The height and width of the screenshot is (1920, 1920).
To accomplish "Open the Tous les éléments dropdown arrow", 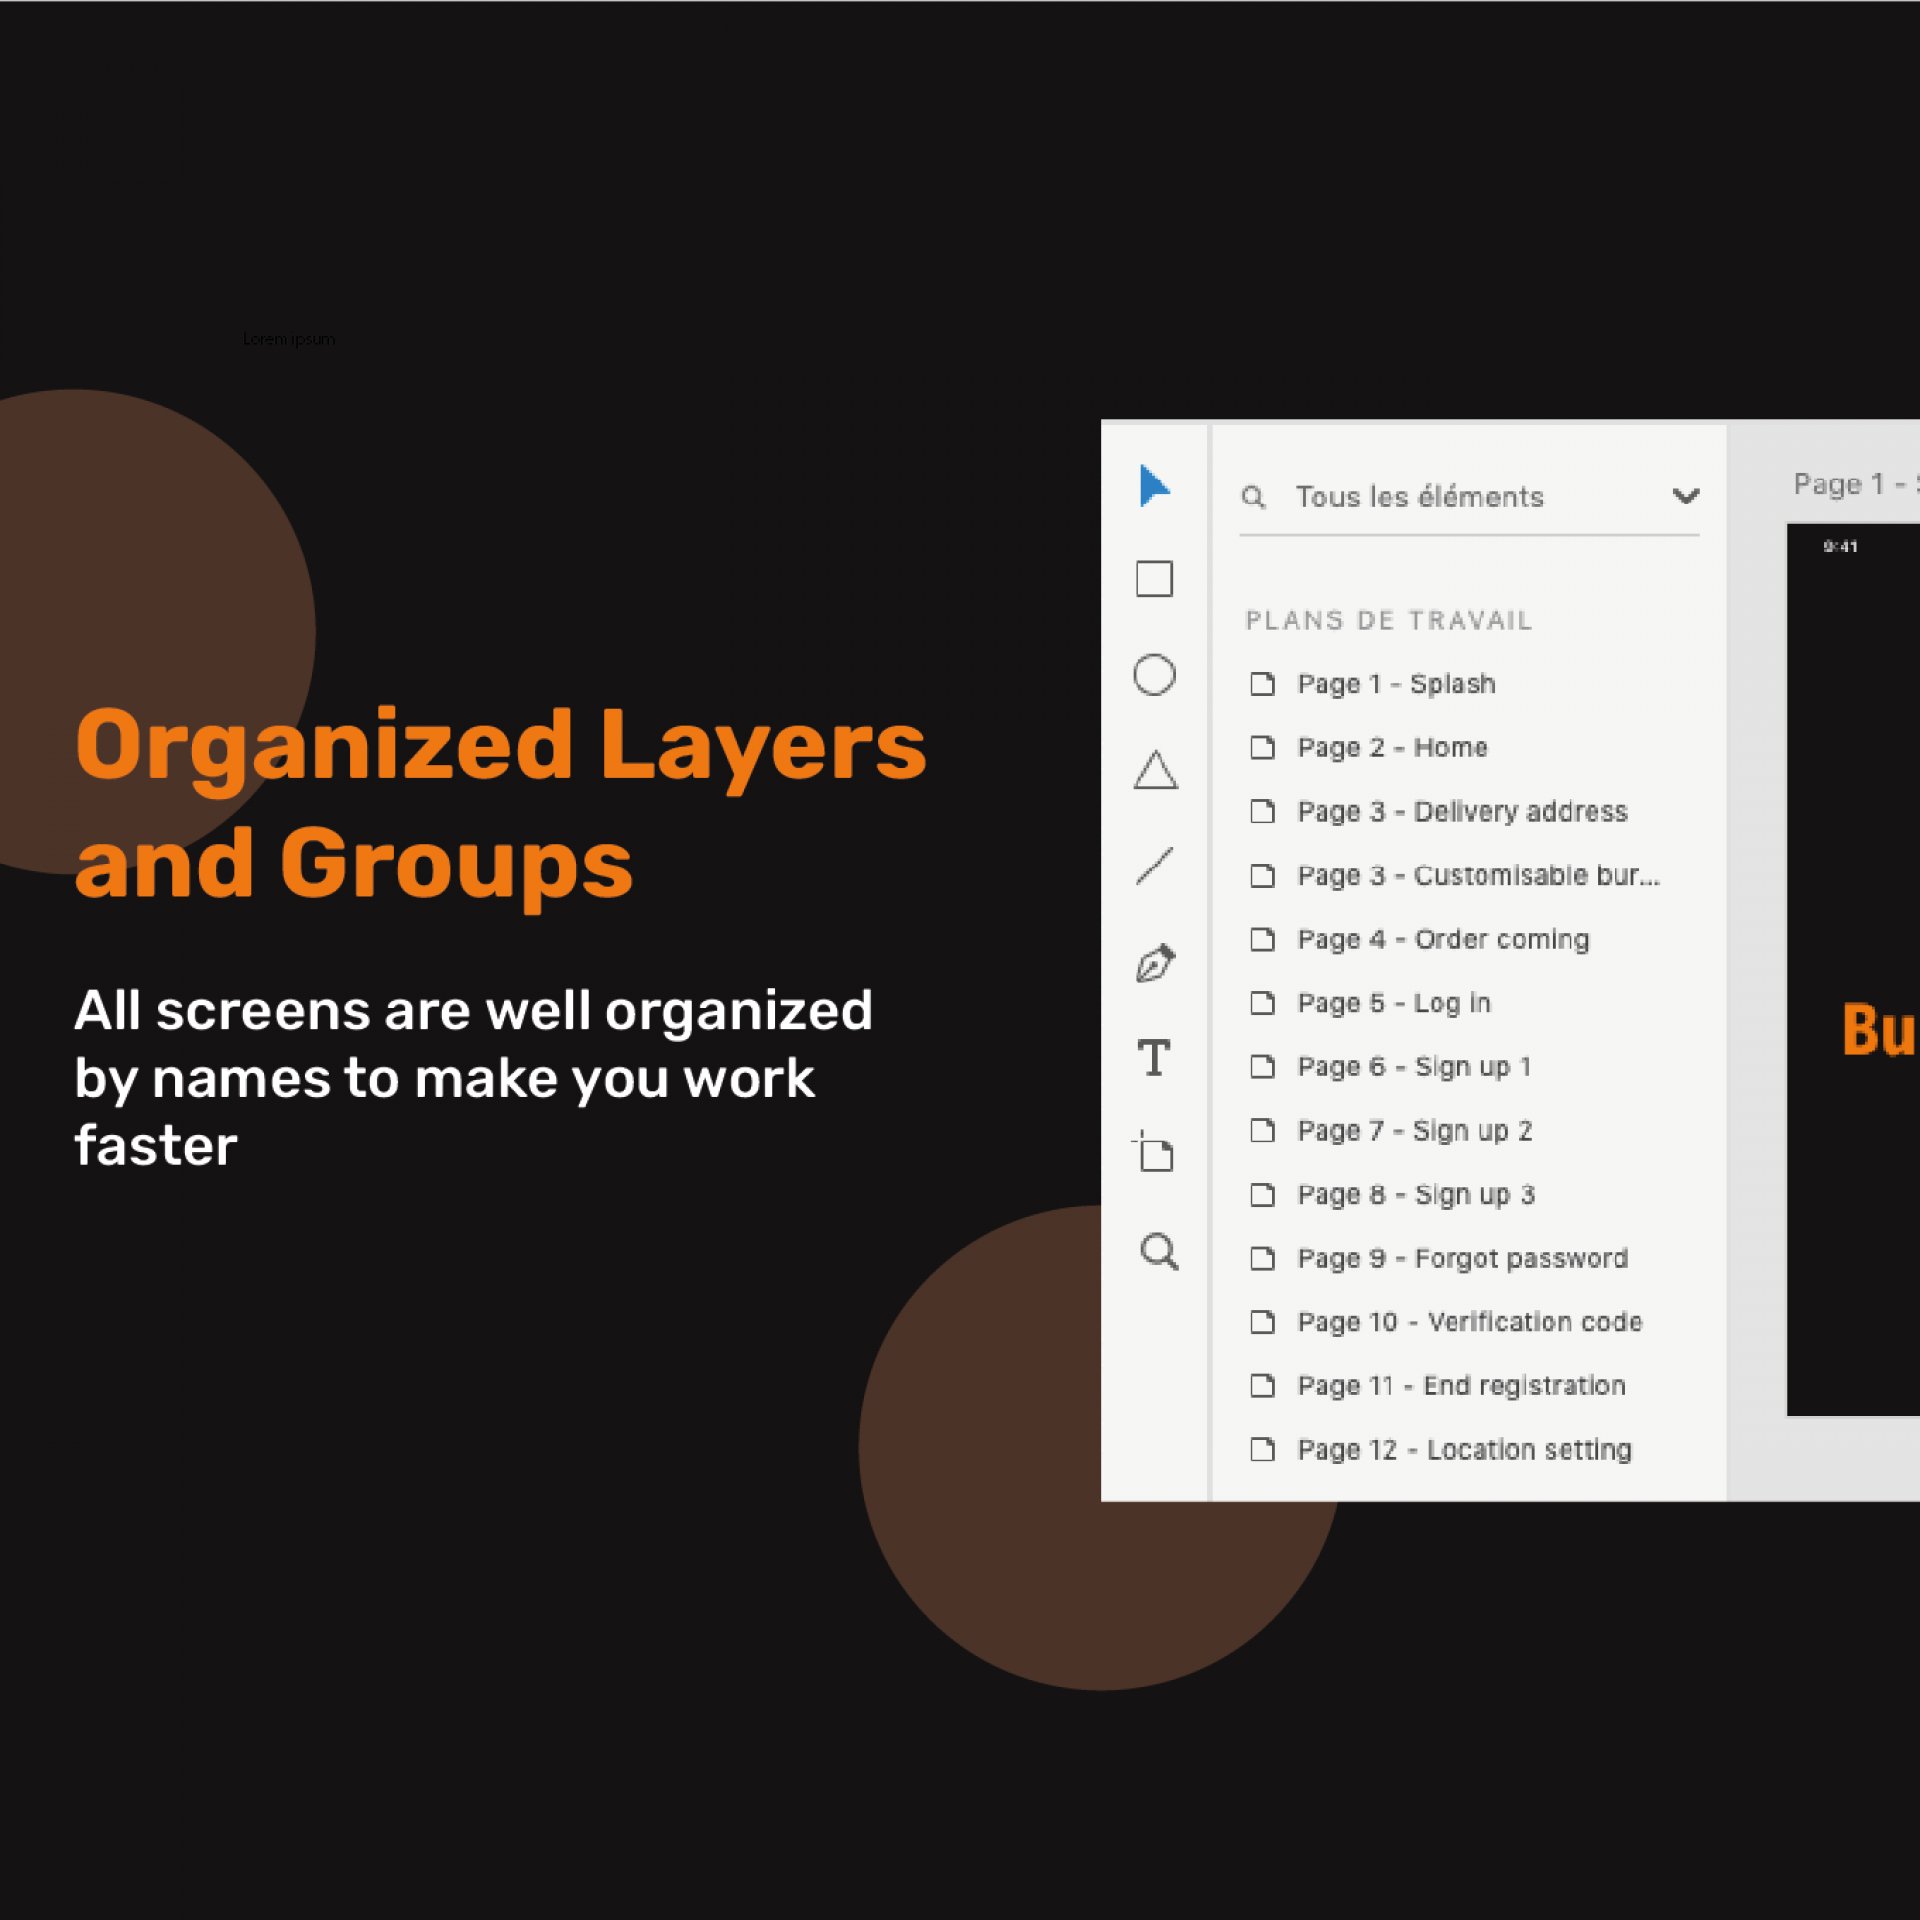I will [1685, 496].
